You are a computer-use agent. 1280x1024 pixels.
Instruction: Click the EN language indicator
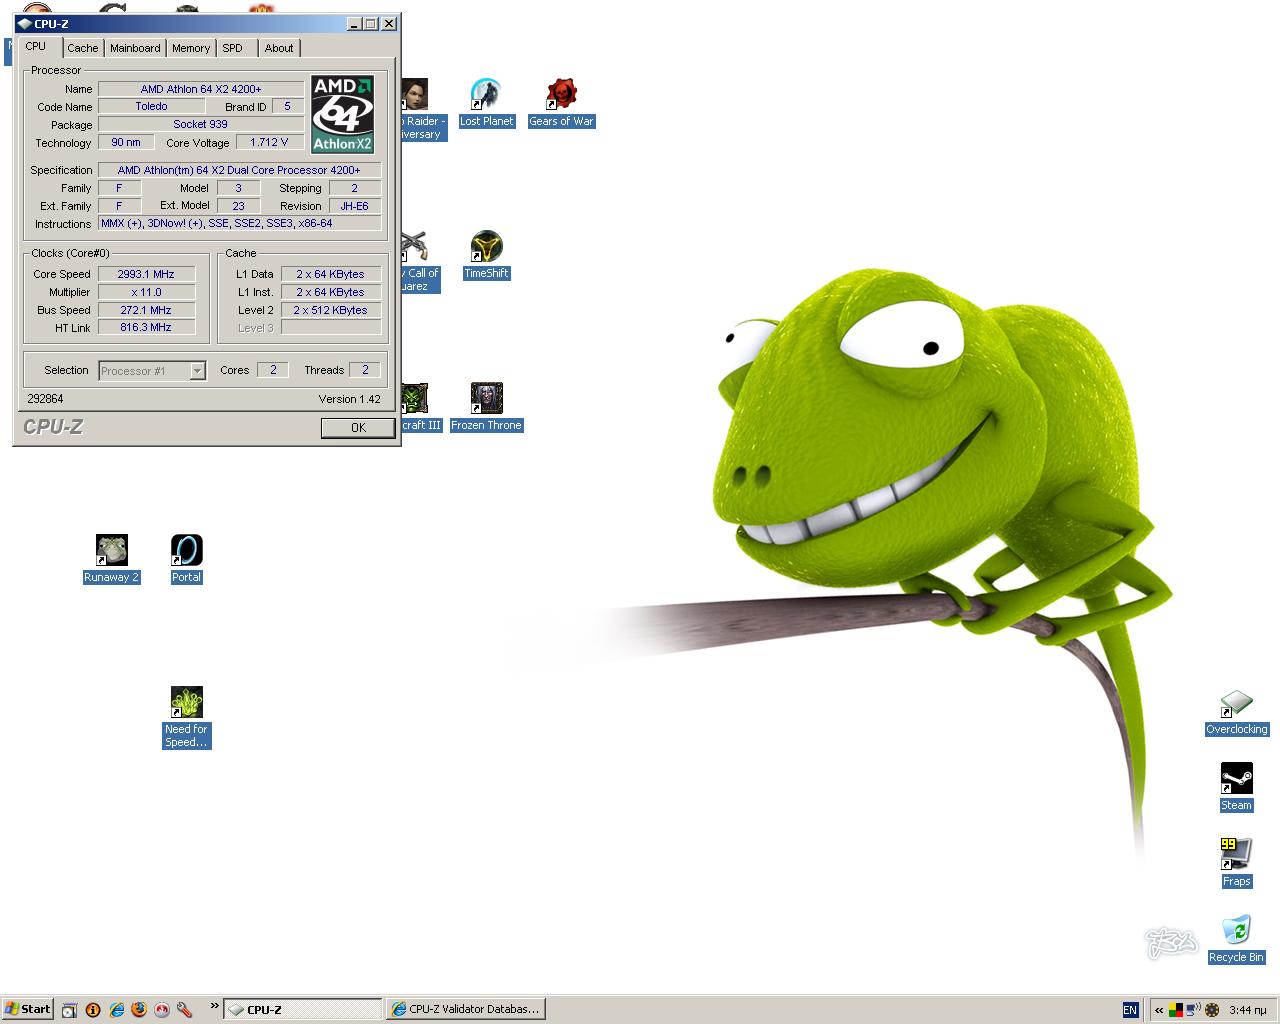1130,1010
